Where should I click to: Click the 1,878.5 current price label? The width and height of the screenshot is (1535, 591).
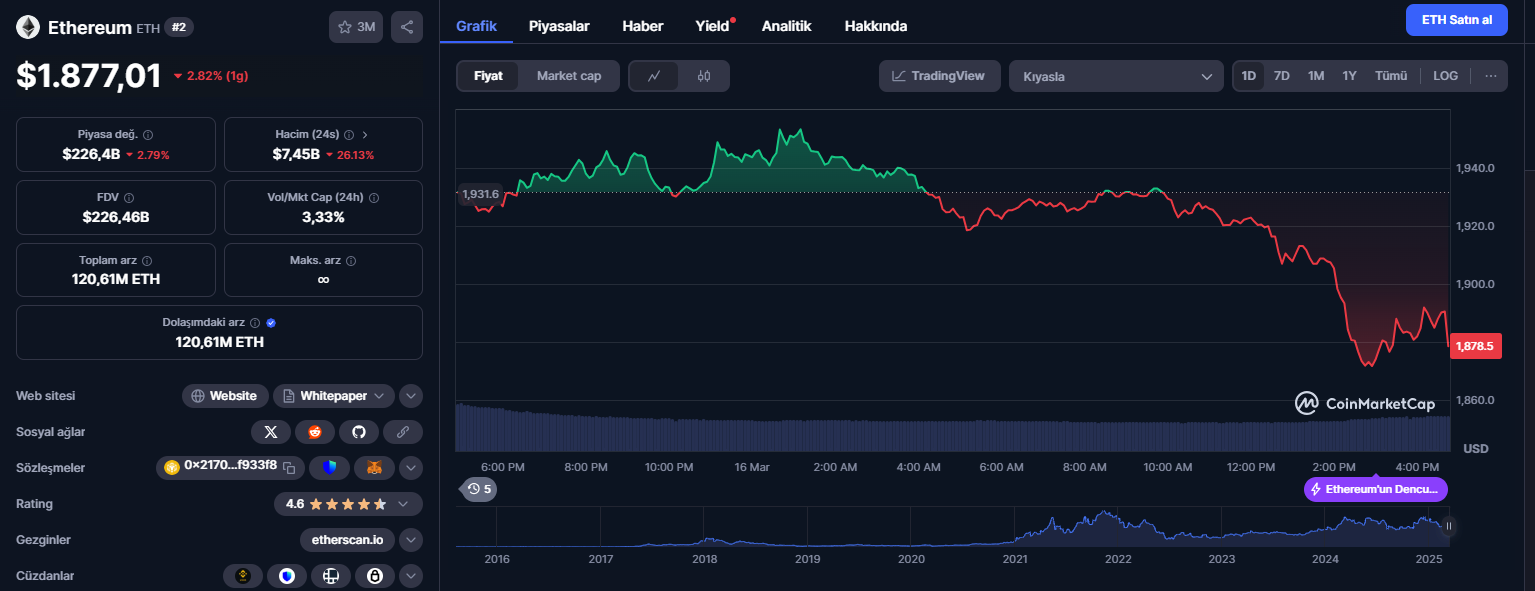point(1475,346)
